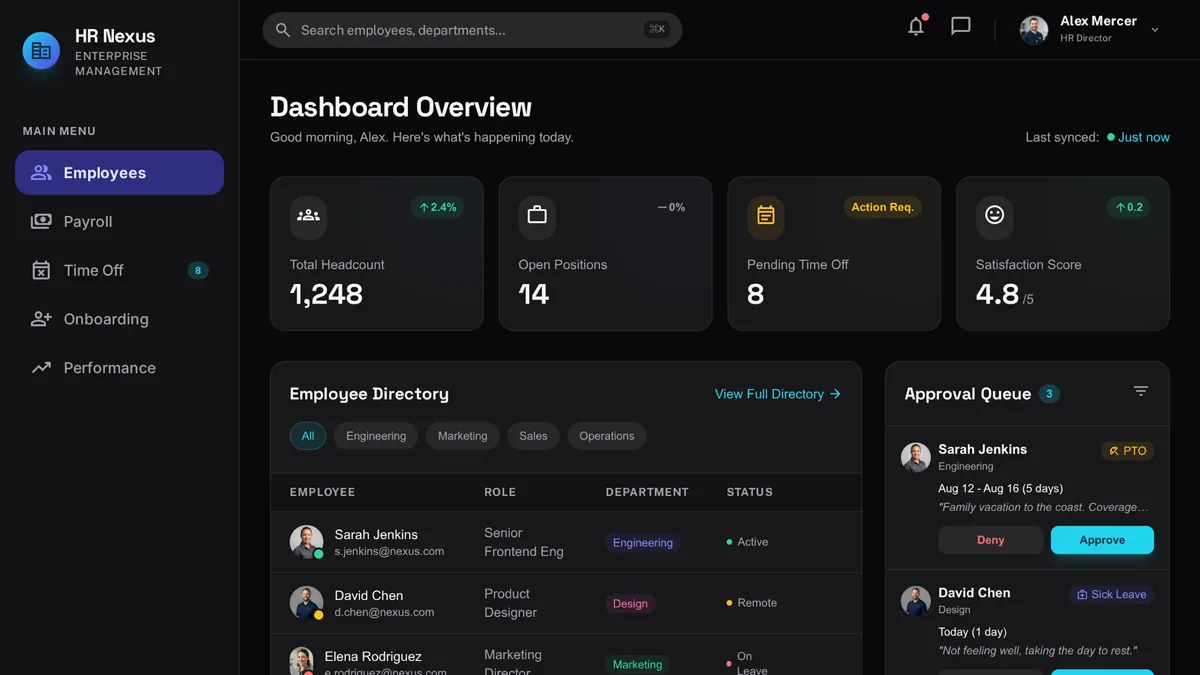Click the Remote status of David Chen
1200x675 pixels.
pyautogui.click(x=751, y=603)
